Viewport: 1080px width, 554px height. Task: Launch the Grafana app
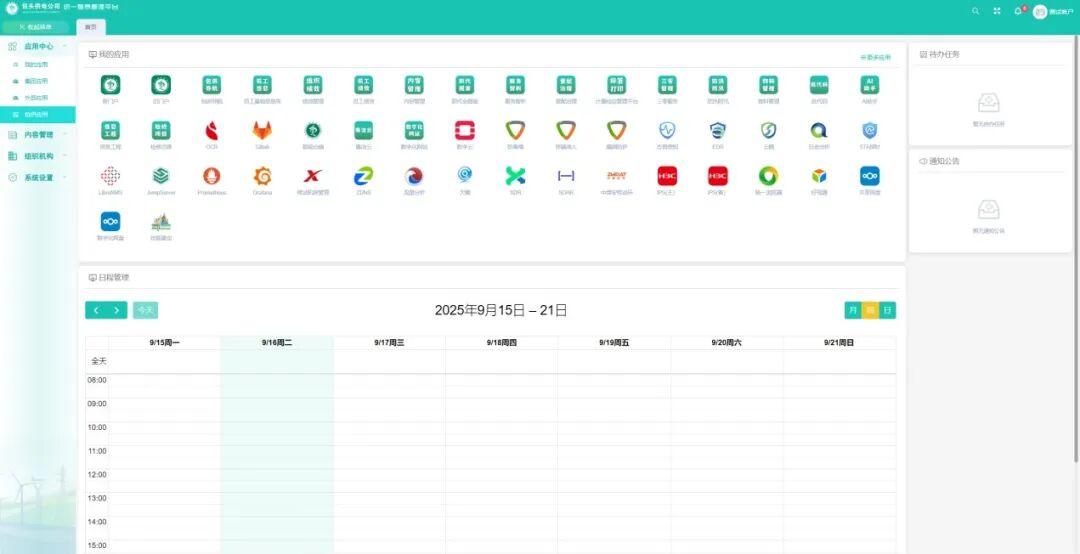pos(262,176)
